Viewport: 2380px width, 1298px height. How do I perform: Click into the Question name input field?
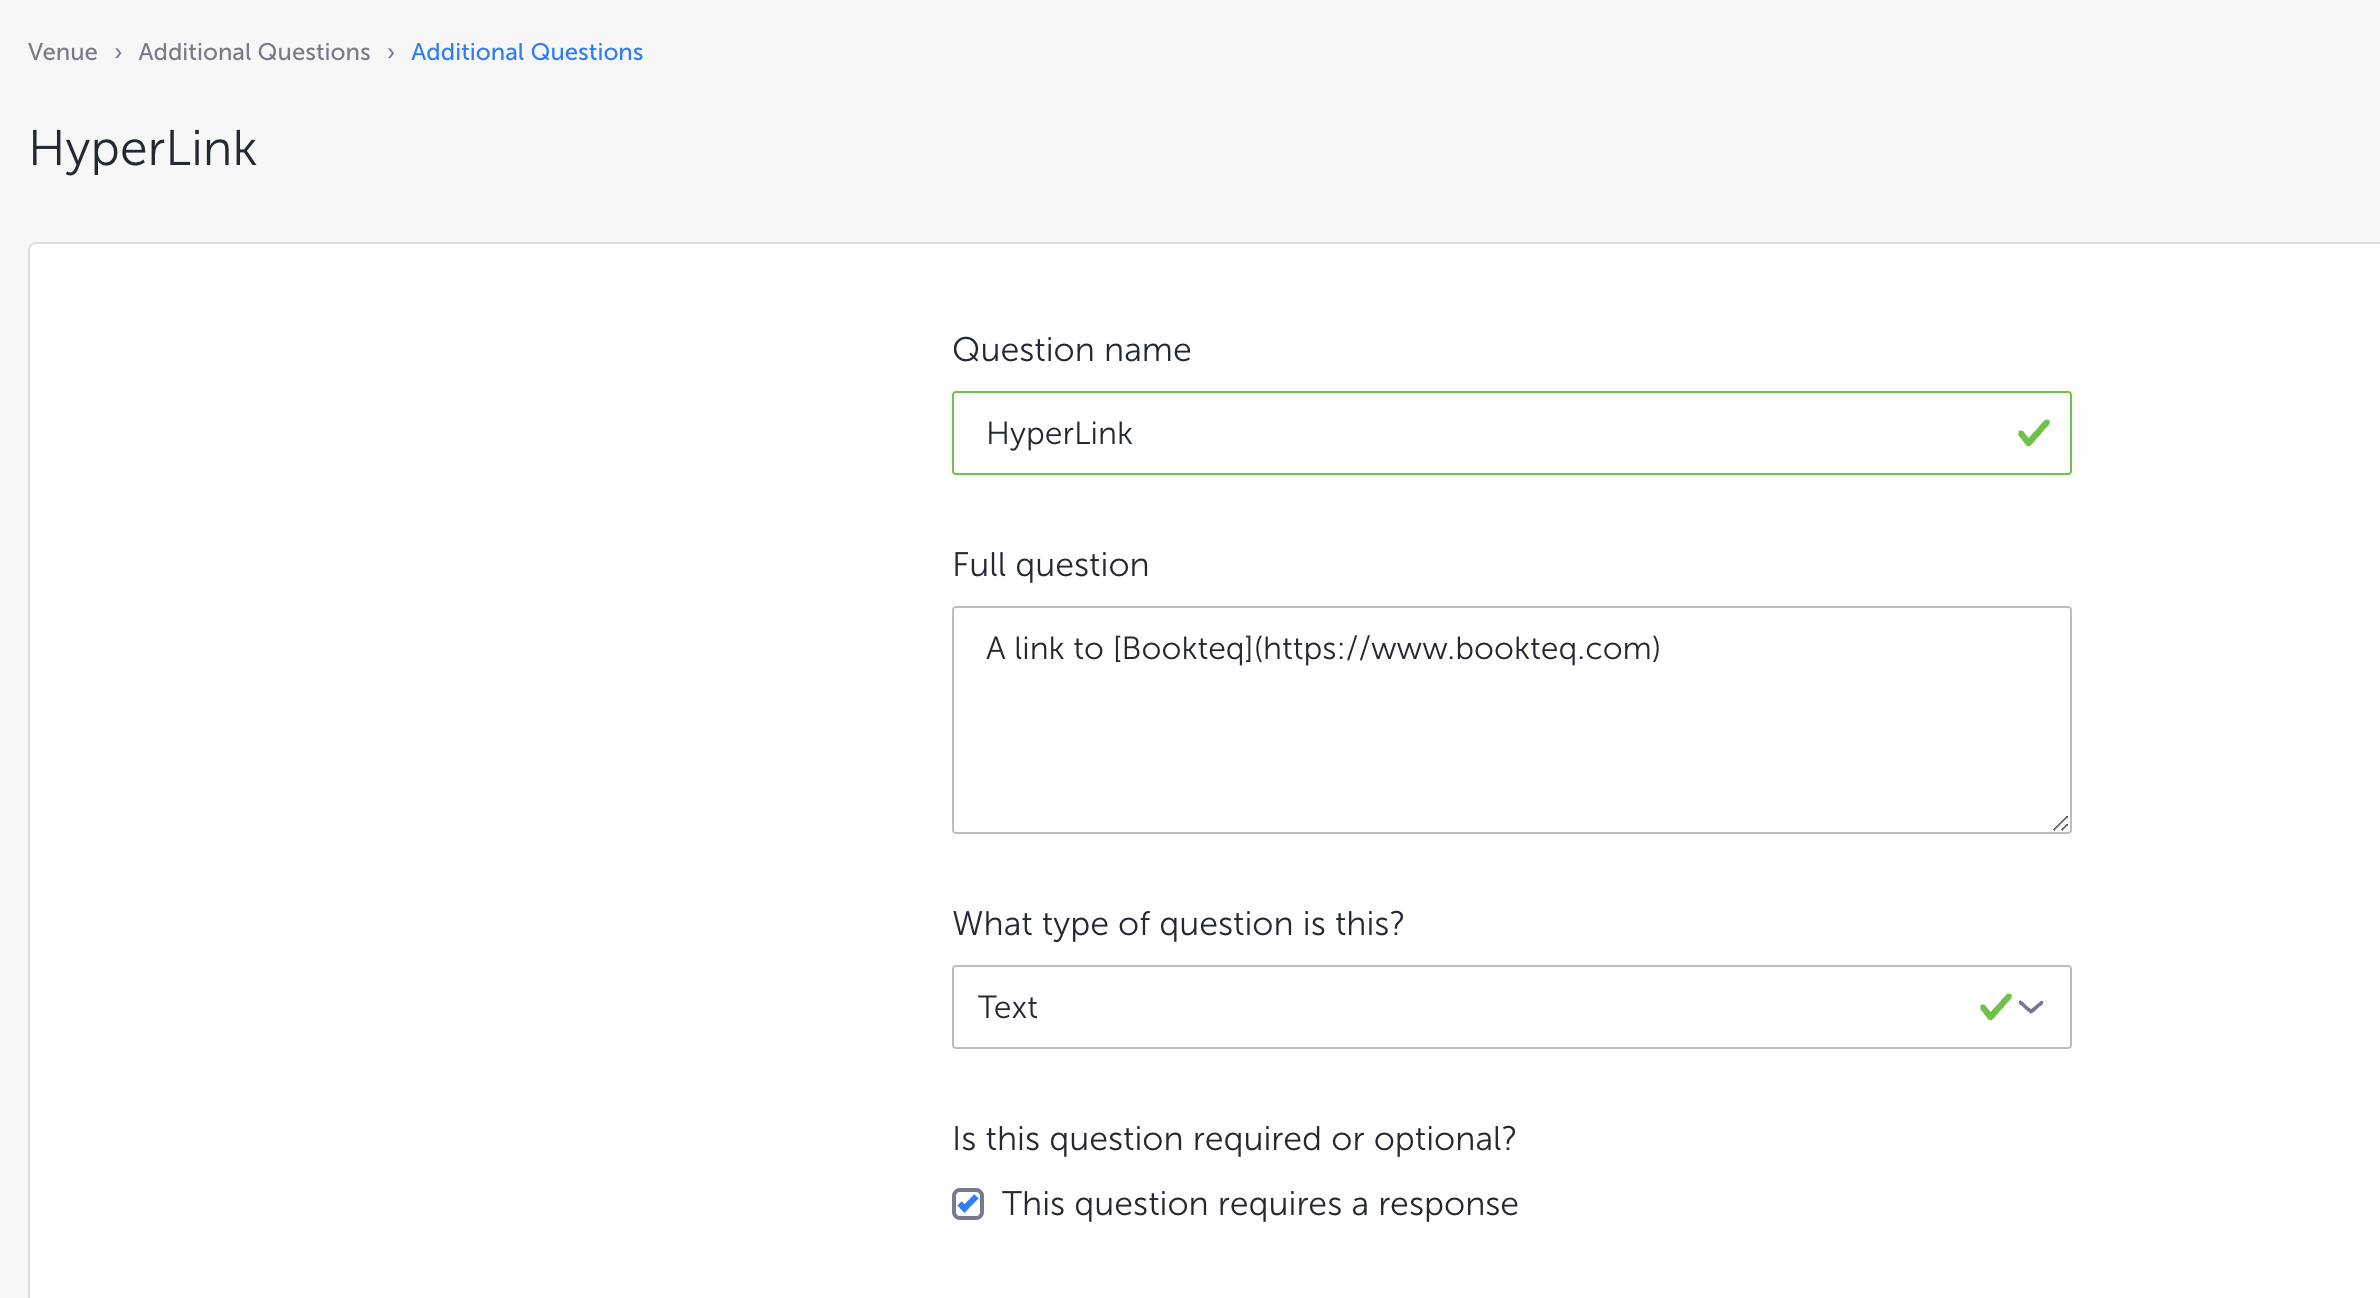click(x=1480, y=433)
